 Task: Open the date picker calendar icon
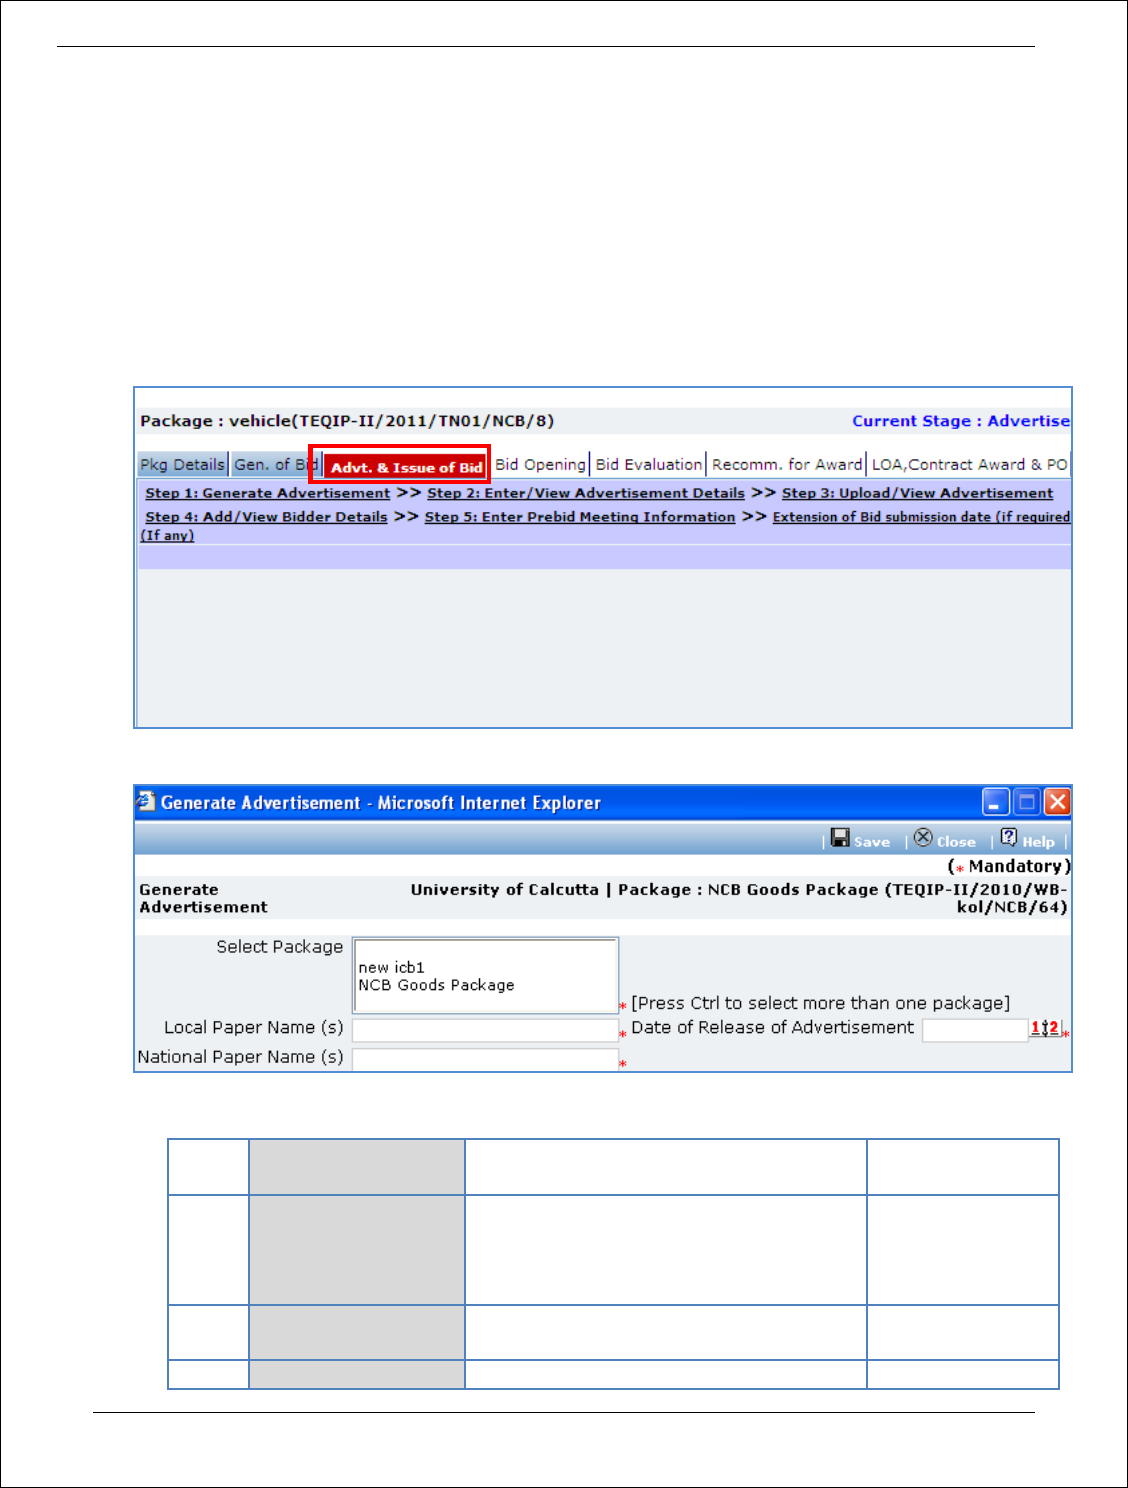point(1045,1028)
